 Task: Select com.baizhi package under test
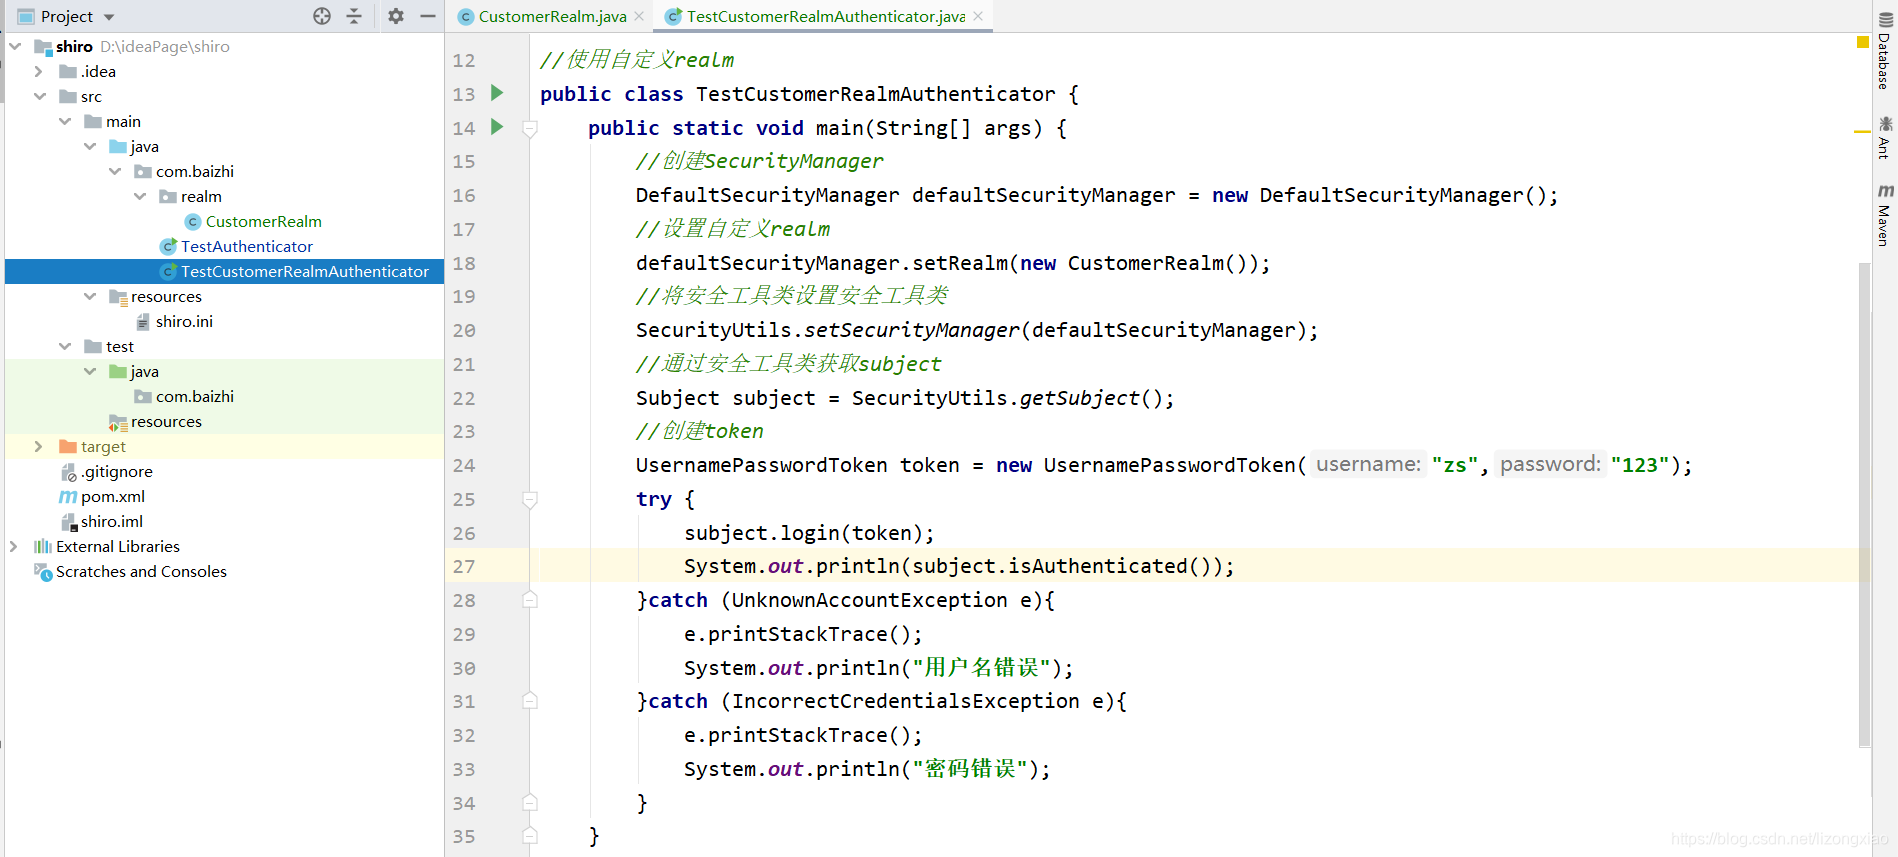(x=194, y=396)
